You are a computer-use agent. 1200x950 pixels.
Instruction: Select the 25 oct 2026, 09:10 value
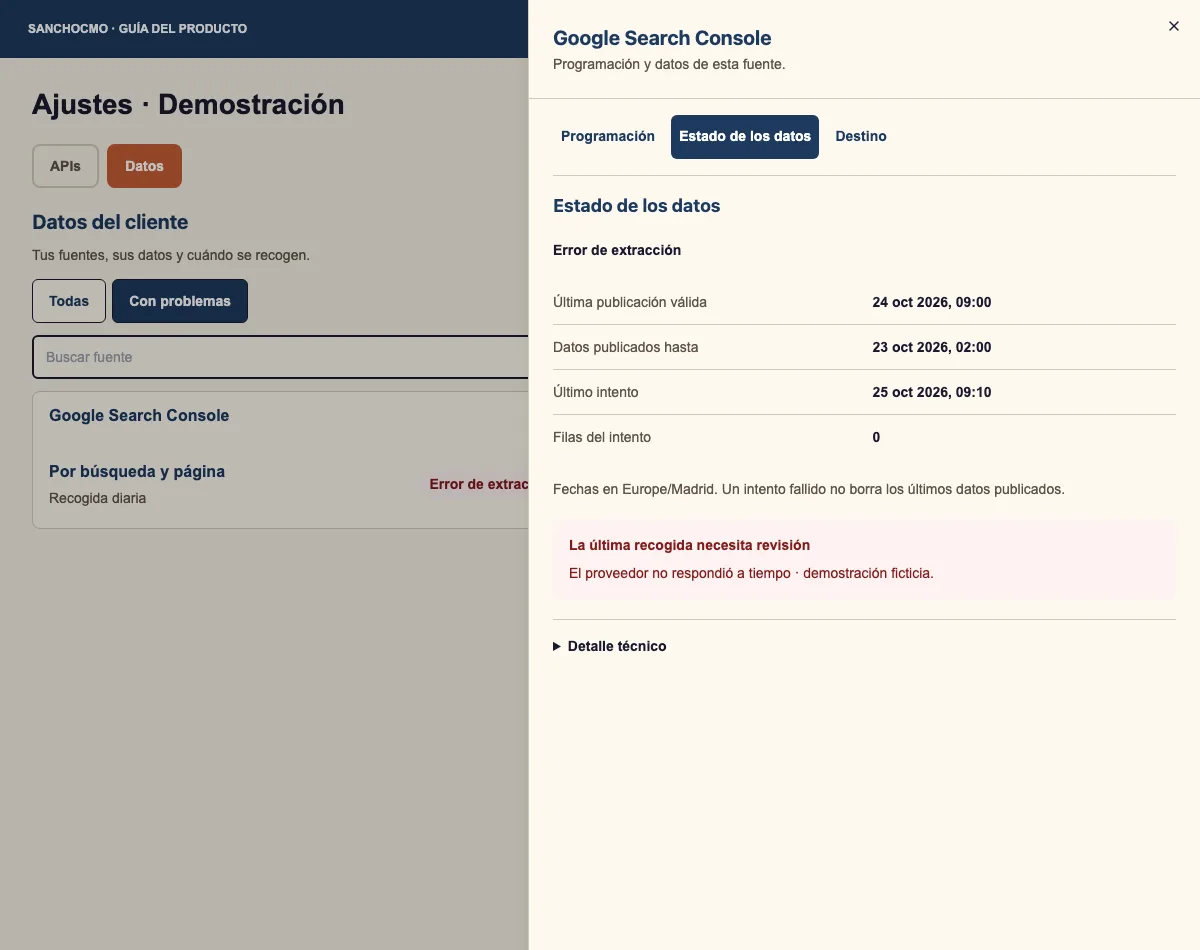pos(932,392)
